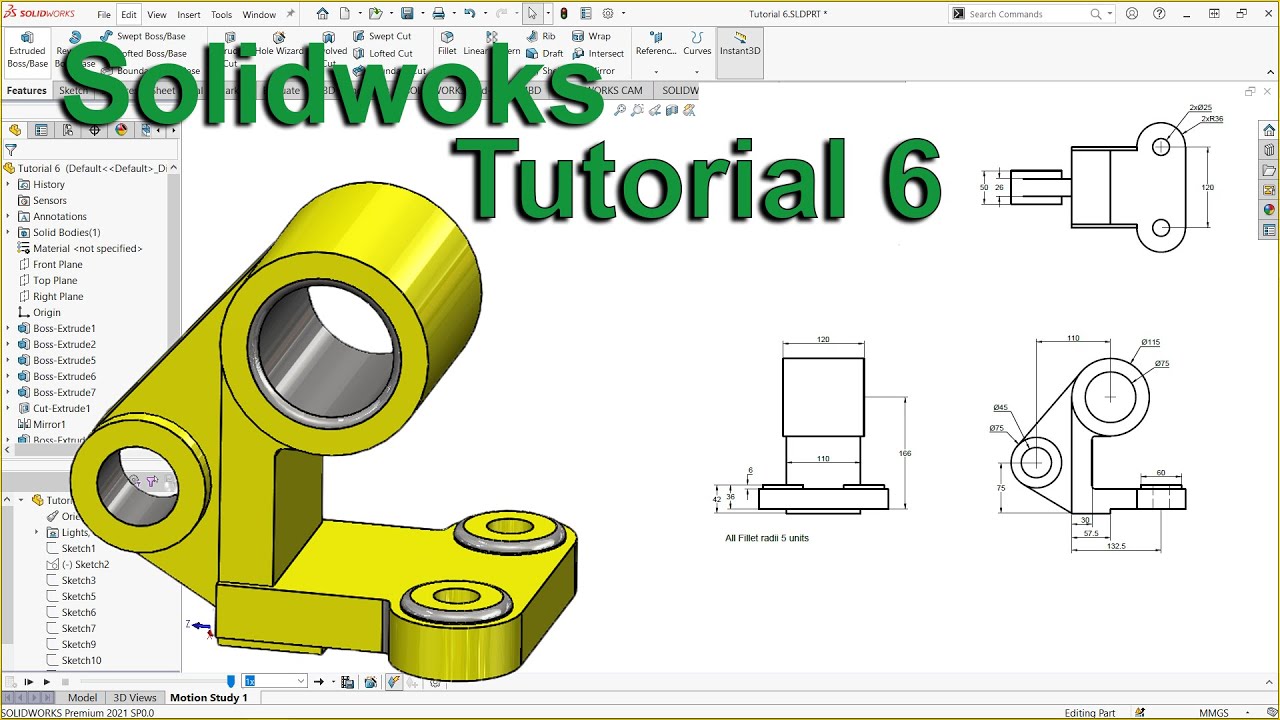Screen dimensions: 1280x720
Task: Click the tree filter funnel icon
Action: coord(11,150)
